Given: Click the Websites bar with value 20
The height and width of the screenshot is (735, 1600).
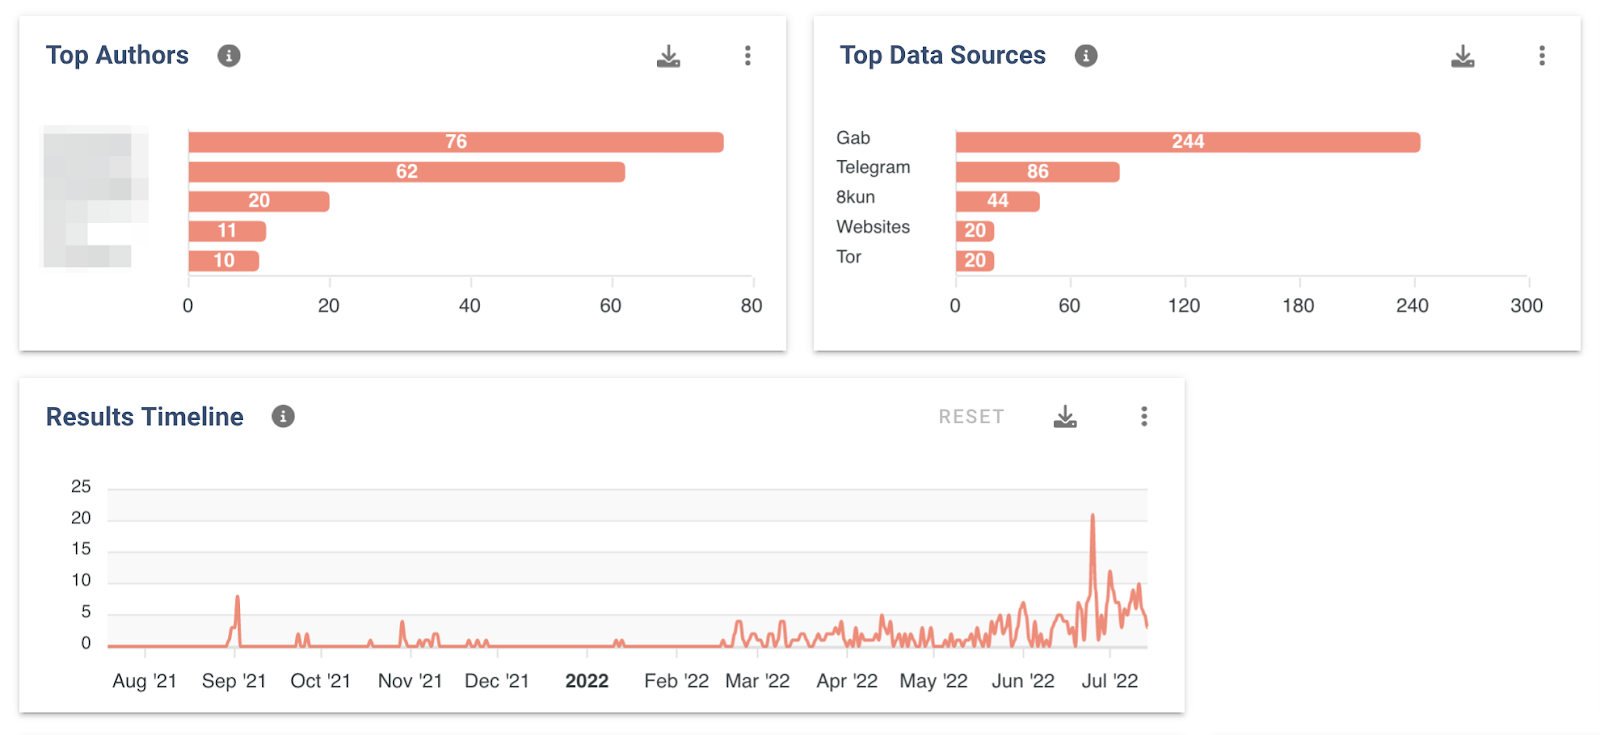Looking at the screenshot, I should pos(974,231).
